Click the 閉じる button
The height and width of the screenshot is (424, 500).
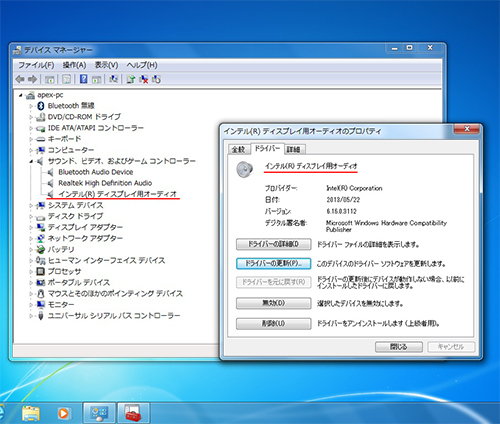click(x=399, y=347)
